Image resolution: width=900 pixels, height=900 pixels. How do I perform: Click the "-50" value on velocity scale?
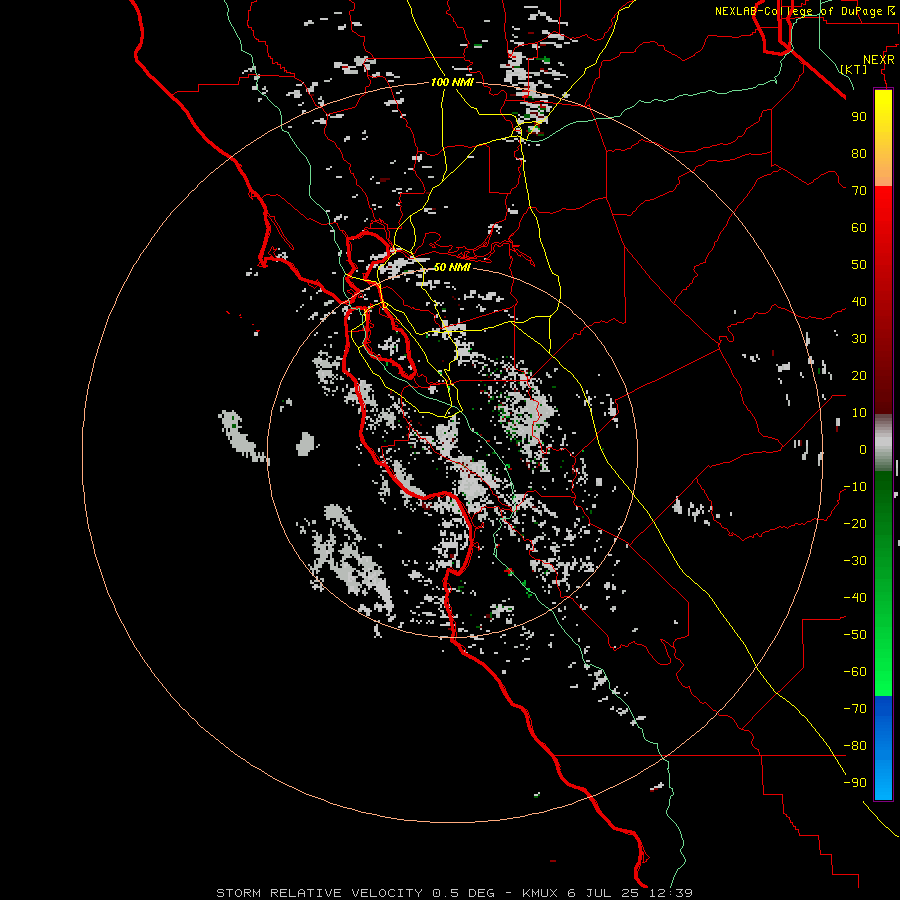[855, 635]
